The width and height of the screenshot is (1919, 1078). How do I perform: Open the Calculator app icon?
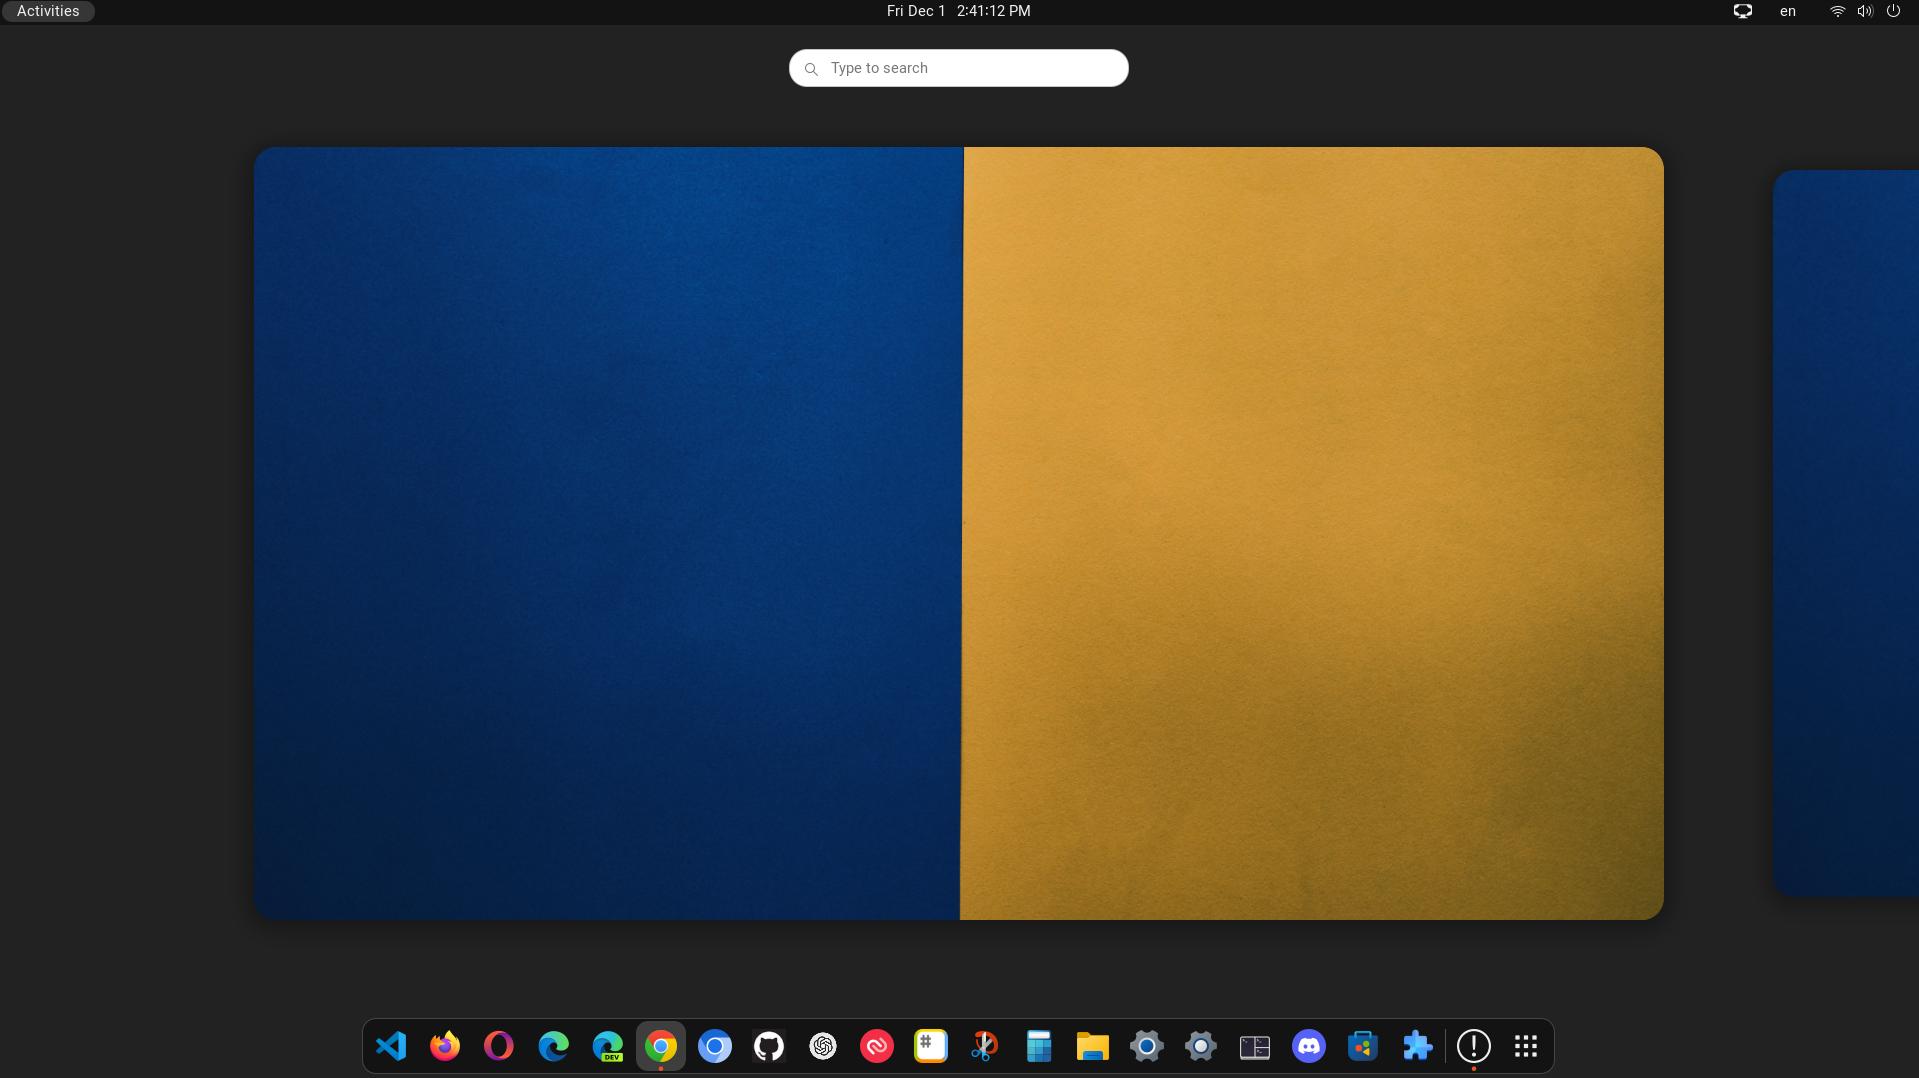coord(1039,1046)
